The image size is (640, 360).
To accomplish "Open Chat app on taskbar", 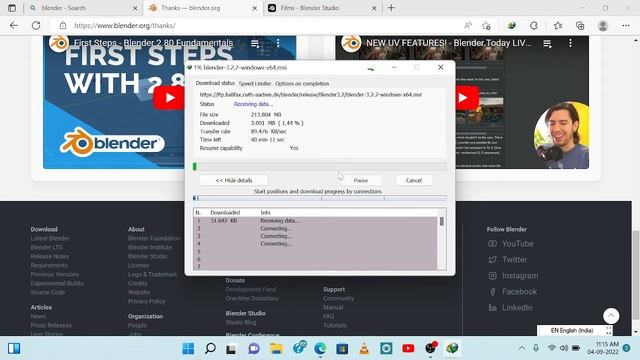I will click(x=254, y=349).
